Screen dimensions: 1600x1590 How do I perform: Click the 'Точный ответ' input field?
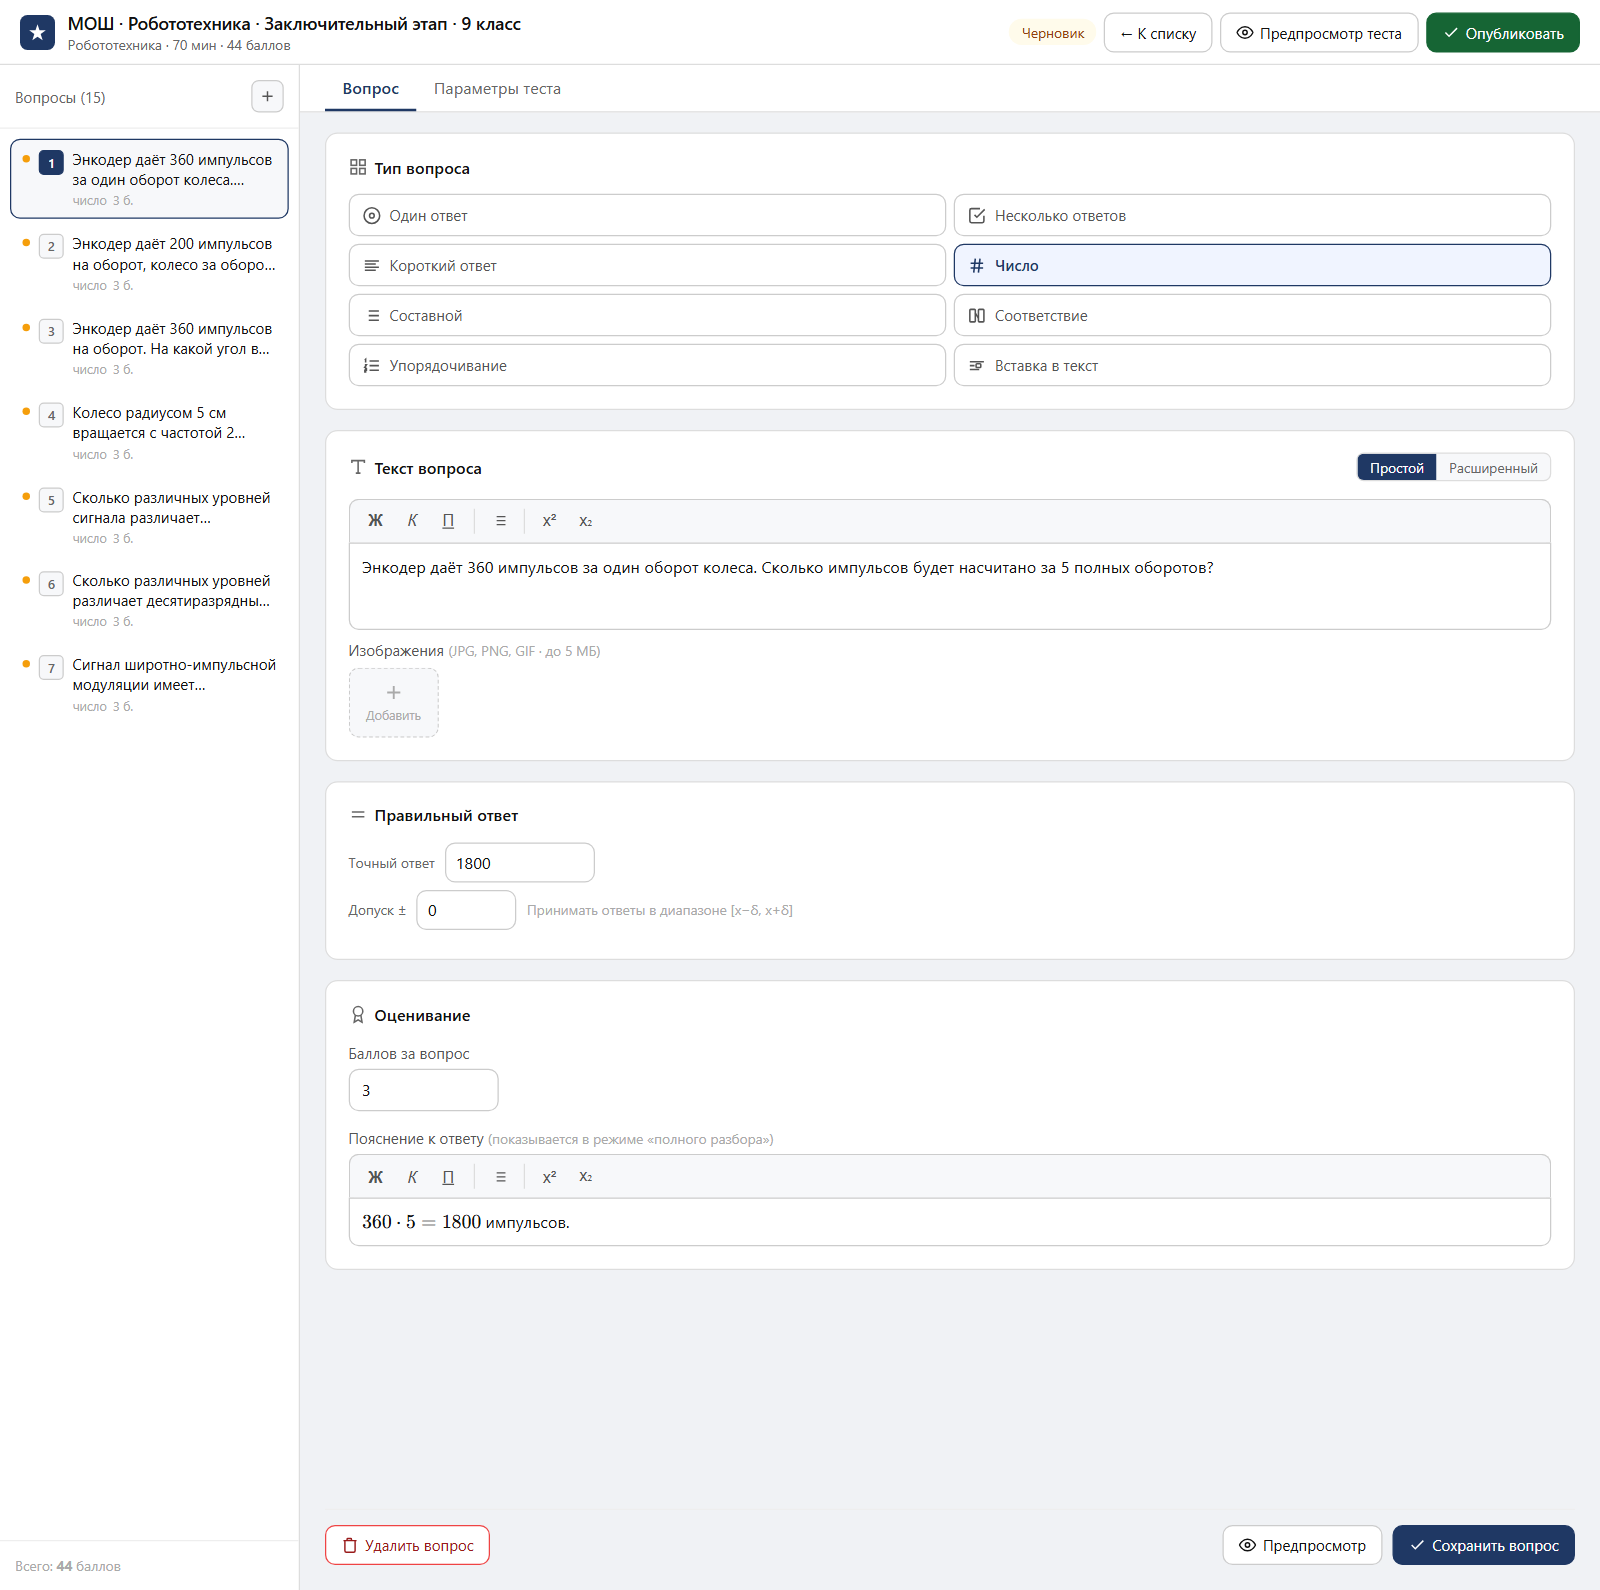point(520,863)
